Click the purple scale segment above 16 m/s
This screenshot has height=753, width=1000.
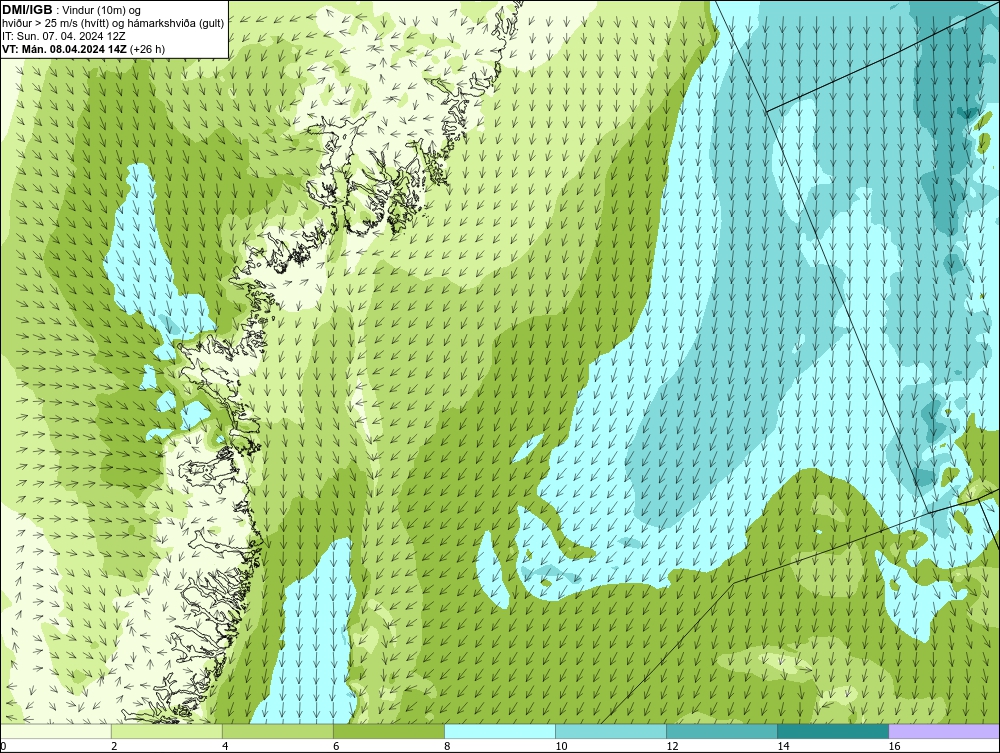coord(944,731)
